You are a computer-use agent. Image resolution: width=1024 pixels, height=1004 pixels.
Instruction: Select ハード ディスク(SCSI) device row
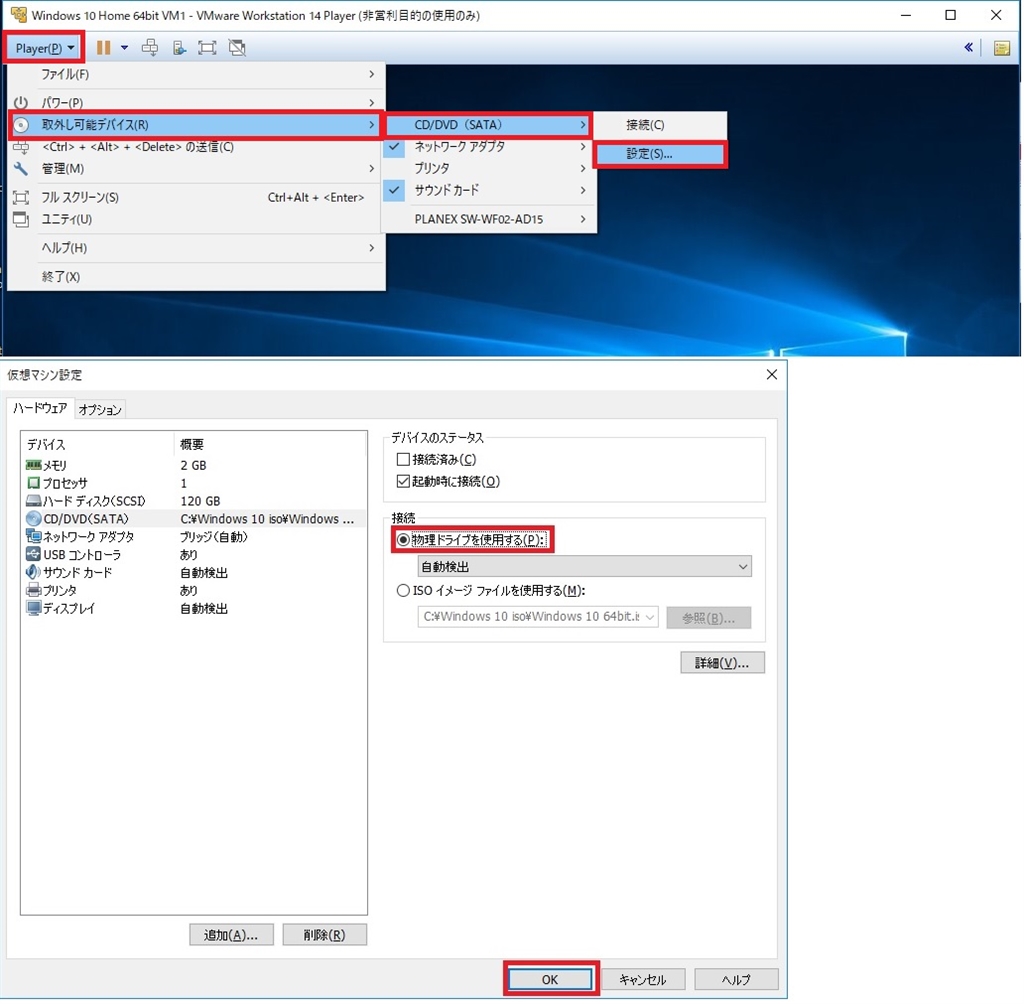[193, 501]
